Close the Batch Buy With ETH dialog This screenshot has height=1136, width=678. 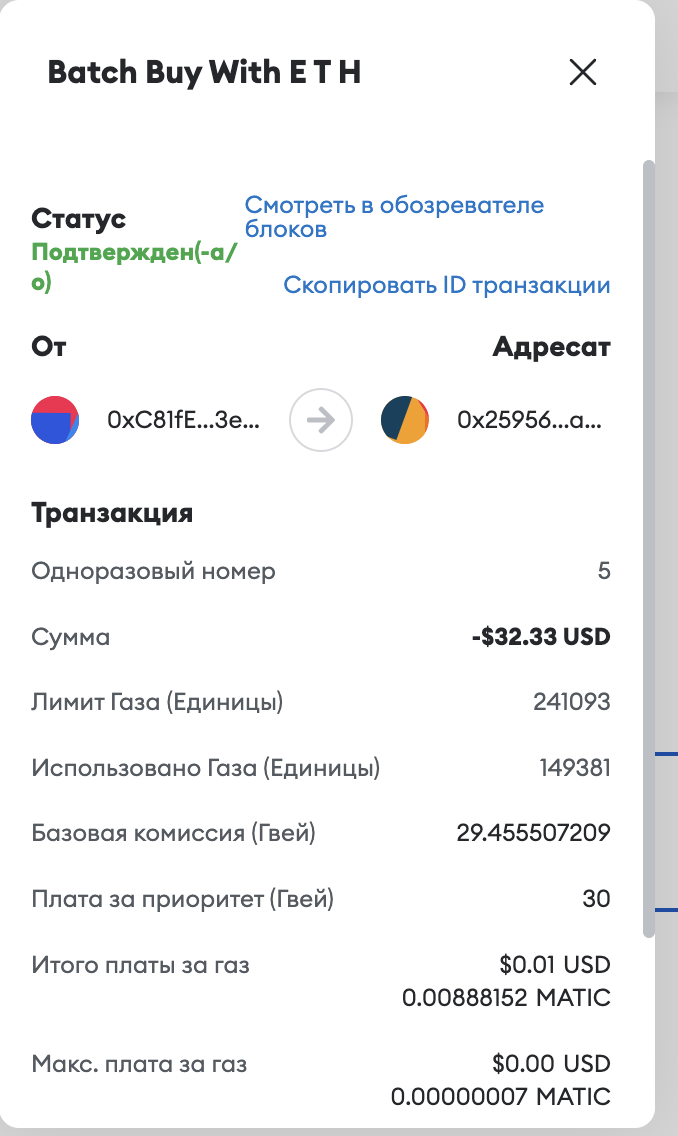pos(582,72)
